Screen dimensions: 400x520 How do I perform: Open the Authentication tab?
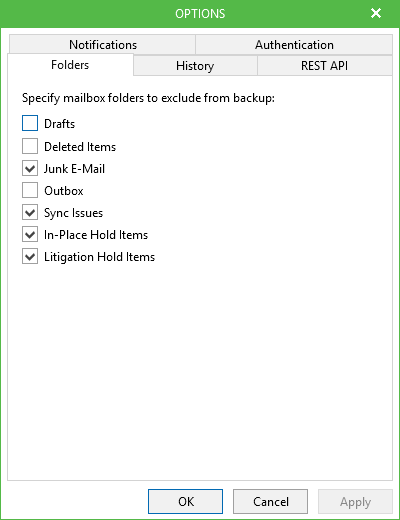pos(294,44)
